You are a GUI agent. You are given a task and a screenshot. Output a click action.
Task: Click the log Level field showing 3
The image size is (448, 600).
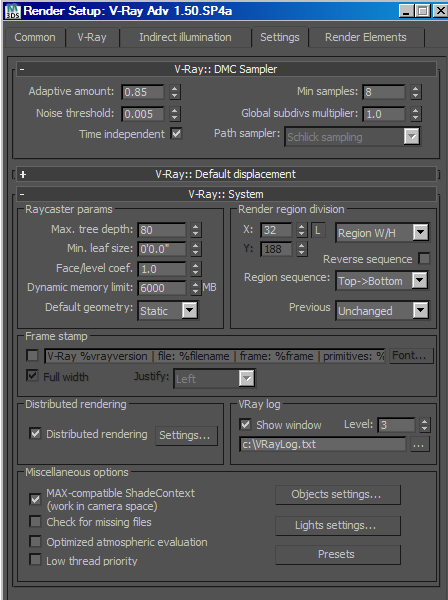pos(396,425)
